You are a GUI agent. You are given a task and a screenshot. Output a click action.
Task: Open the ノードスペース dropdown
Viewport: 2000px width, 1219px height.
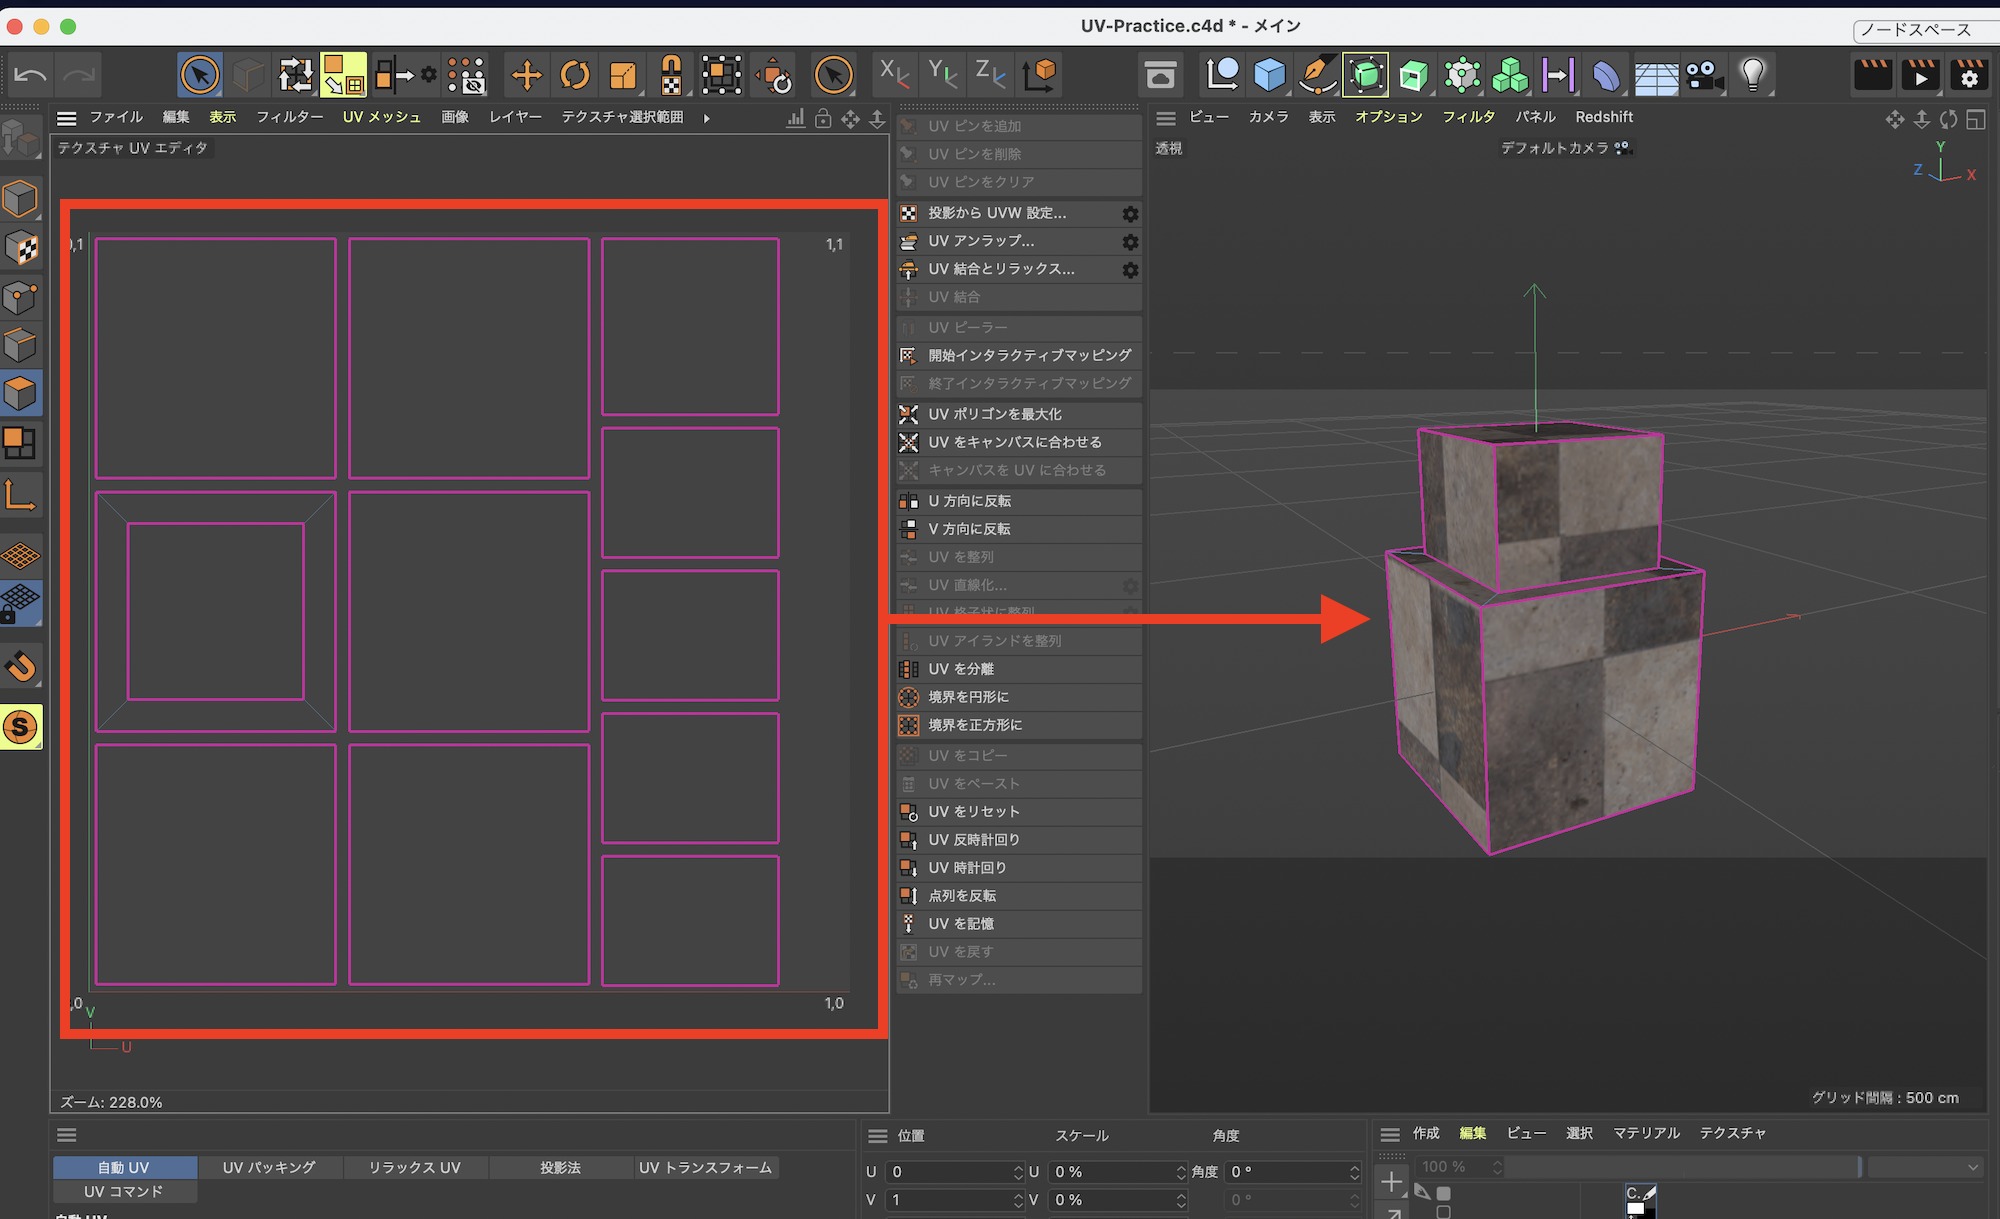coord(1924,30)
